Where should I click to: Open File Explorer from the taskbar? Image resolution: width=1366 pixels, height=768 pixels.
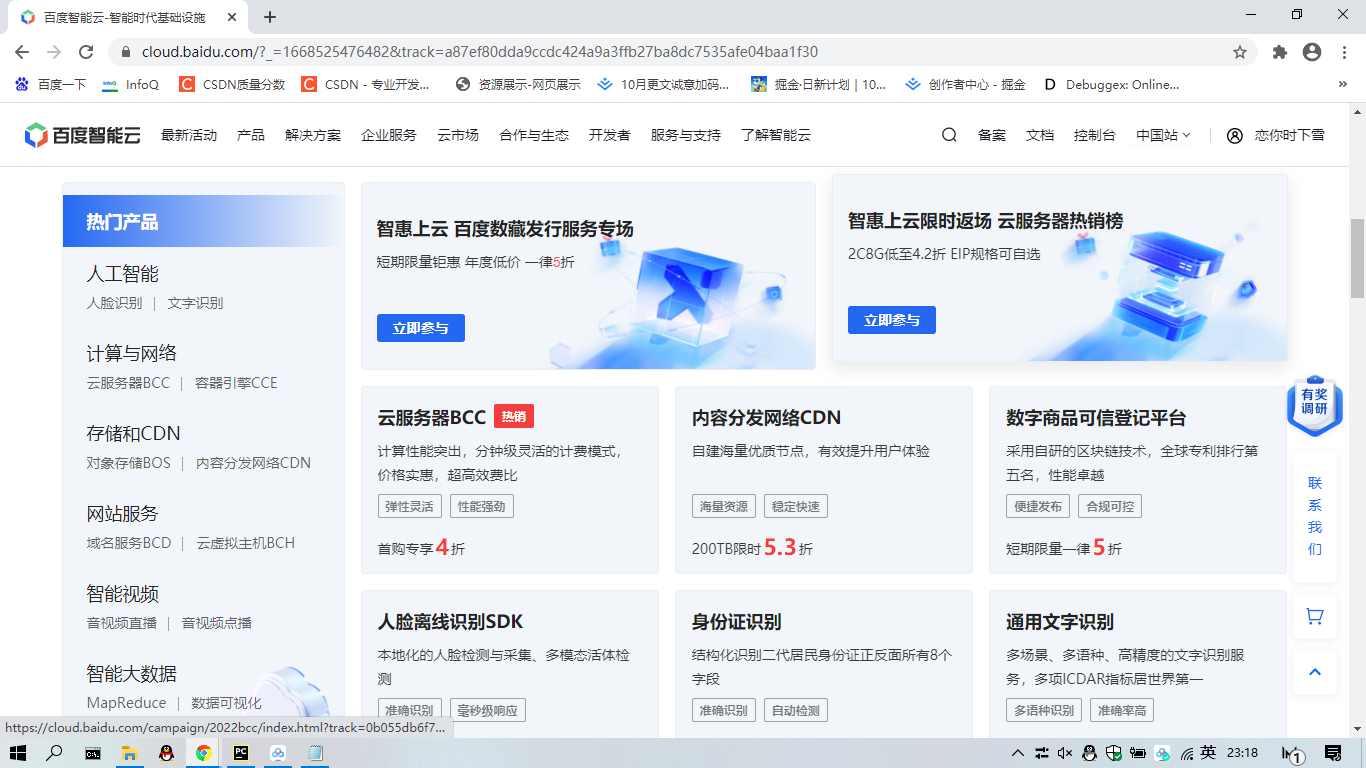click(129, 753)
